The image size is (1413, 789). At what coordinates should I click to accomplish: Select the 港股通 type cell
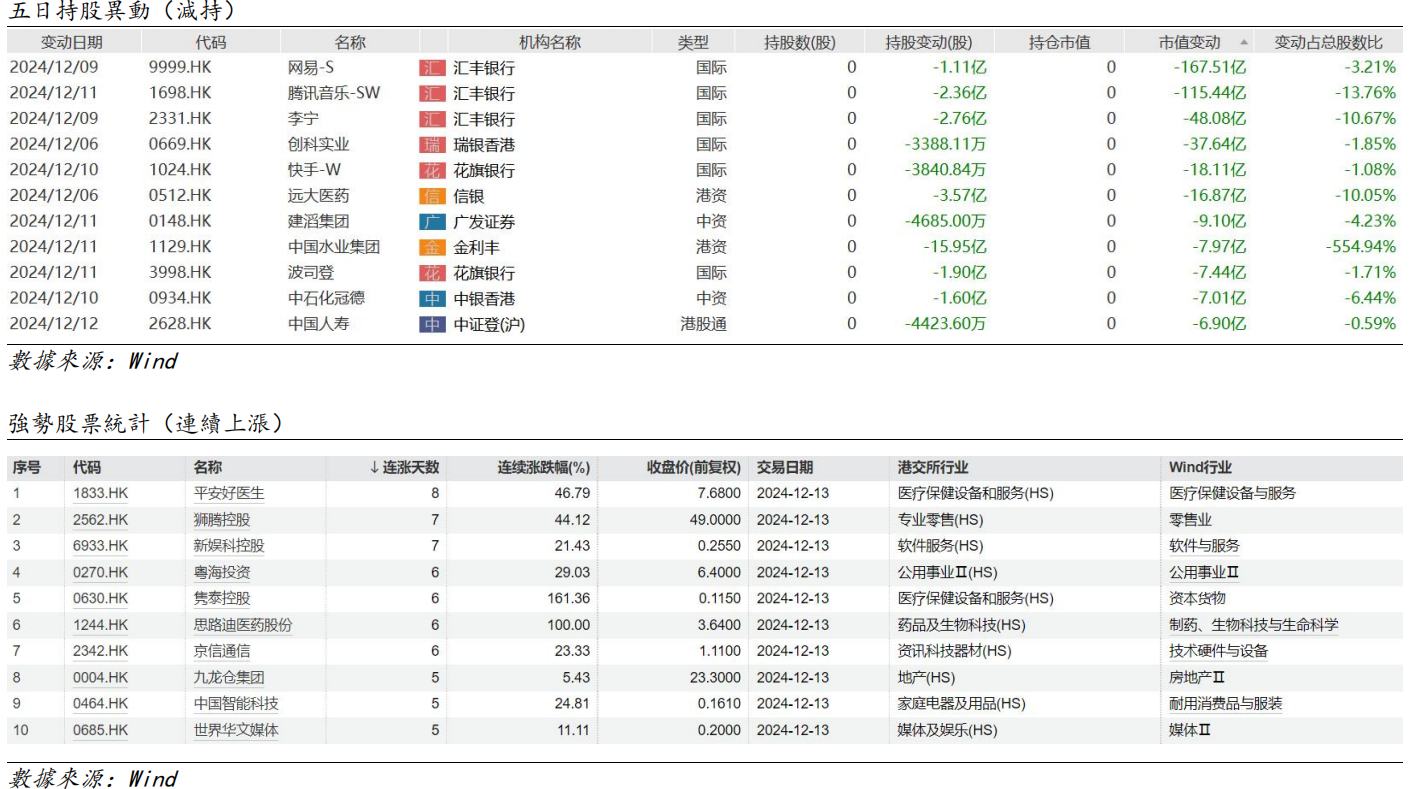[x=704, y=324]
